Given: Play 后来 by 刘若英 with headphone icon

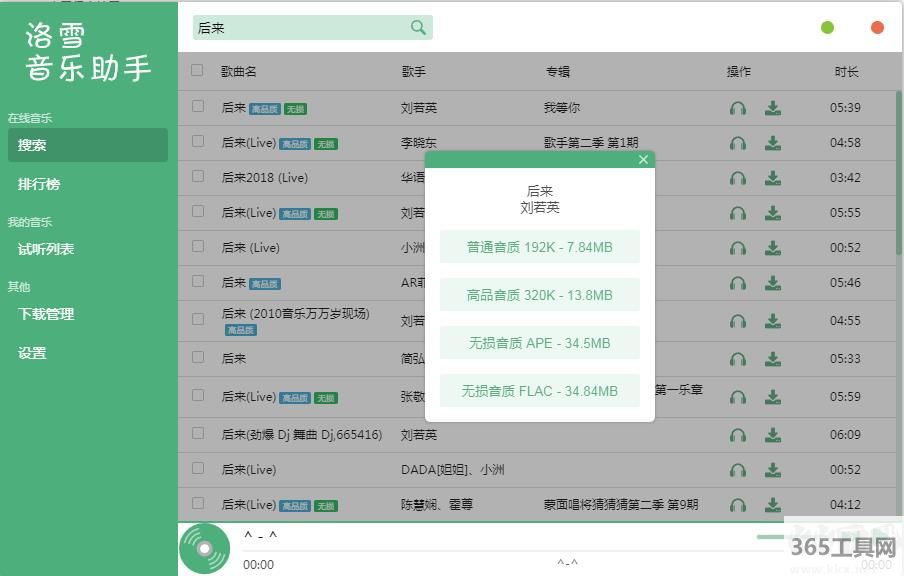Looking at the screenshot, I should [738, 108].
